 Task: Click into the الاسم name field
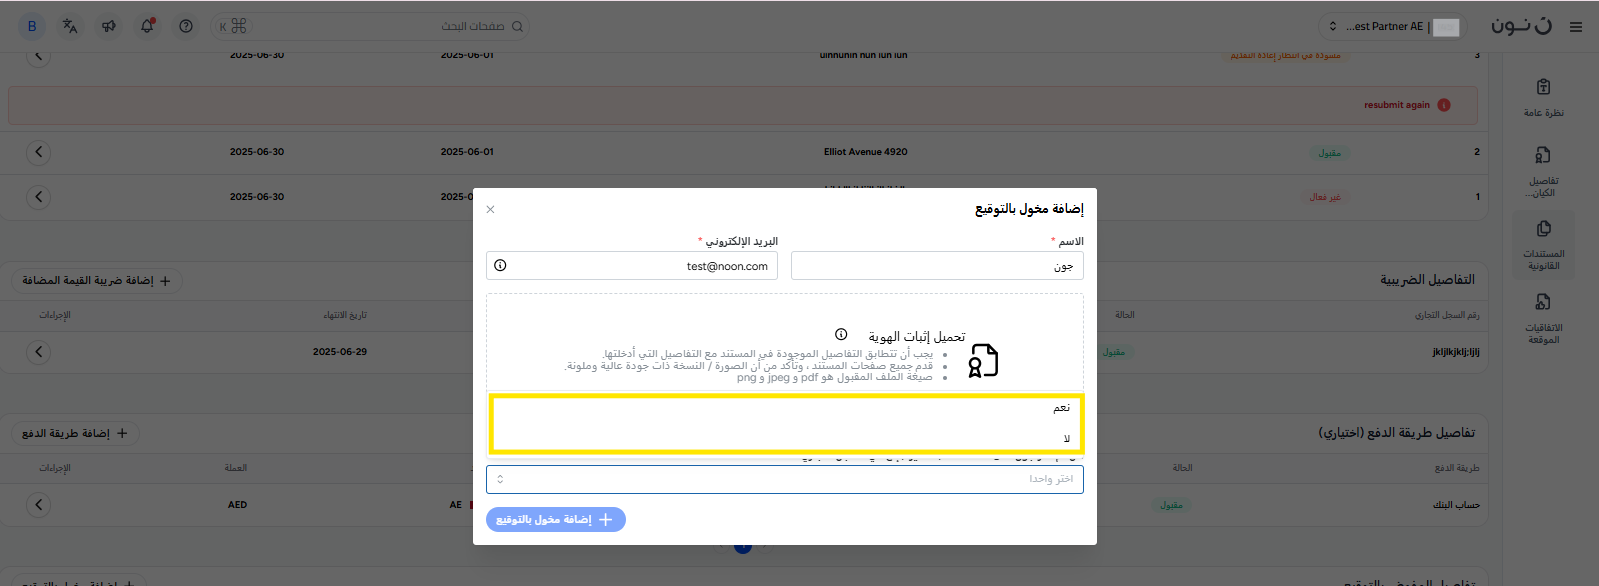[x=936, y=266]
